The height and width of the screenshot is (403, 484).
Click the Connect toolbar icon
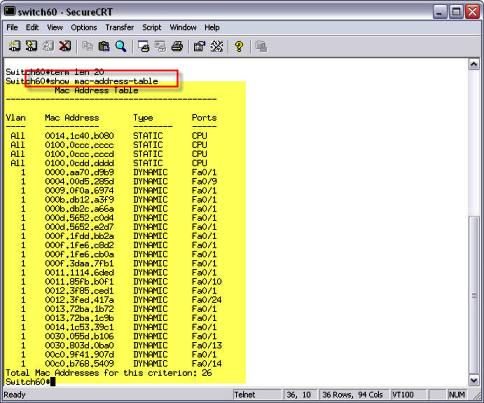point(14,46)
